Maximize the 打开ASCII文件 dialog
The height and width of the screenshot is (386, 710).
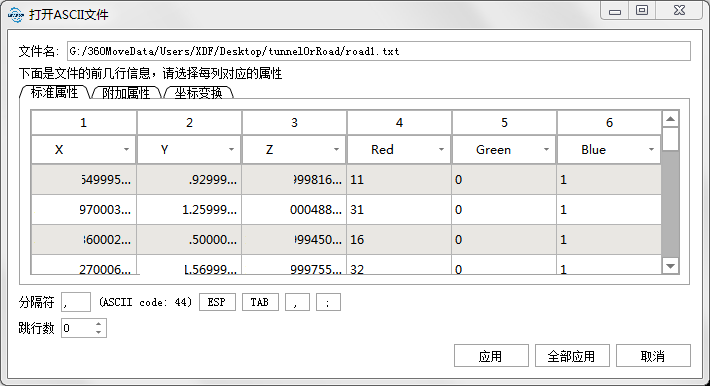(642, 11)
